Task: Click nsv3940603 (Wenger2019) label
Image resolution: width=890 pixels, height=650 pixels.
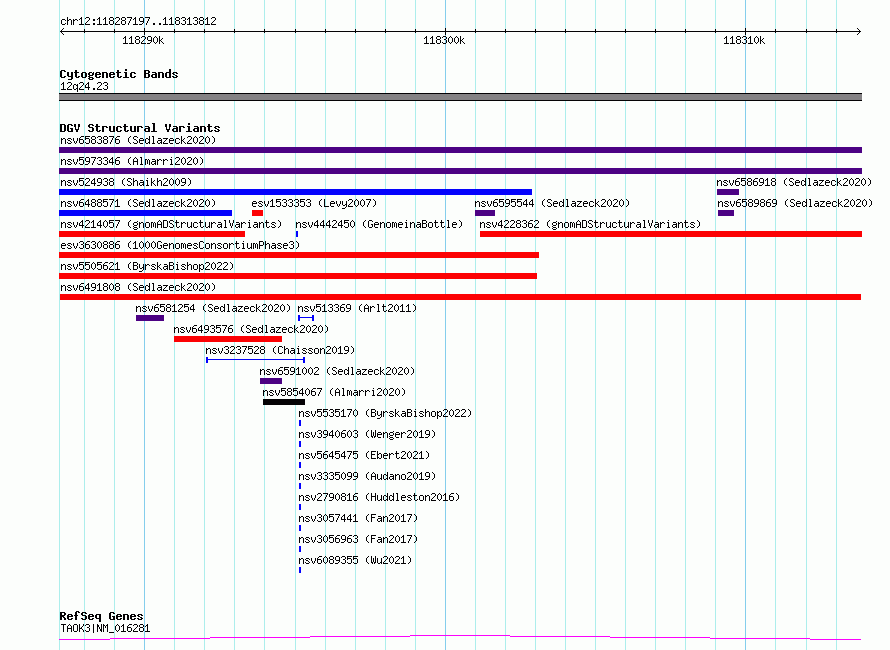Action: pos(367,434)
